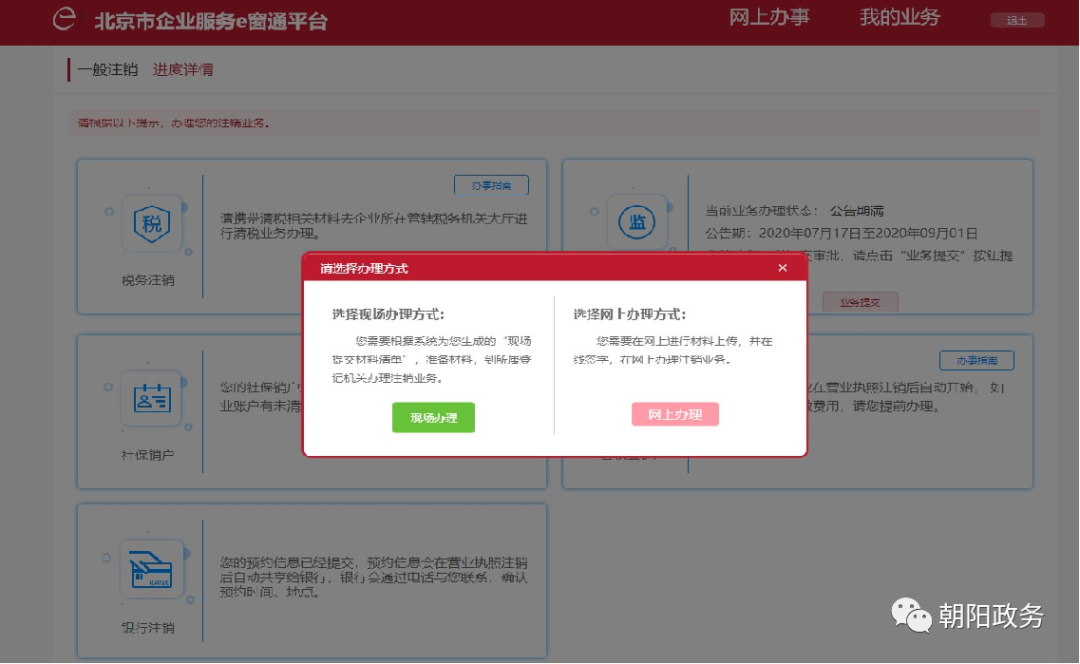Click the 公告期 date range text

[x=842, y=234]
